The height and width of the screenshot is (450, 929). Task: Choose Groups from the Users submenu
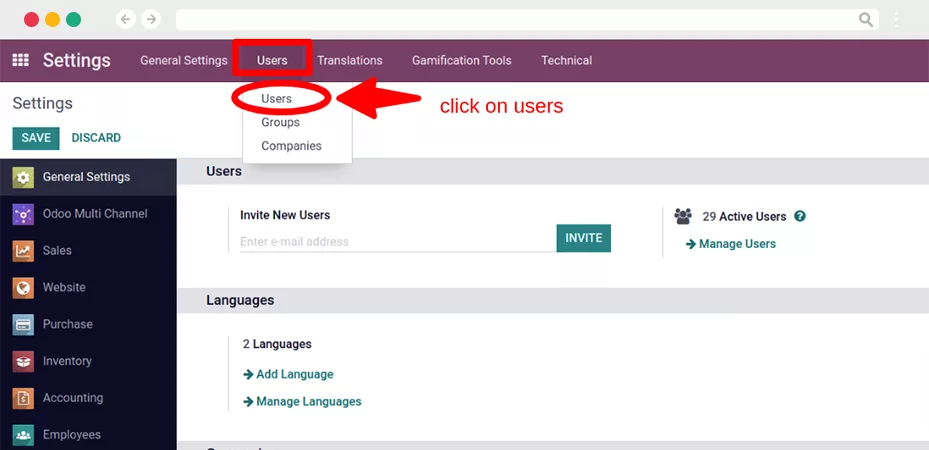280,122
